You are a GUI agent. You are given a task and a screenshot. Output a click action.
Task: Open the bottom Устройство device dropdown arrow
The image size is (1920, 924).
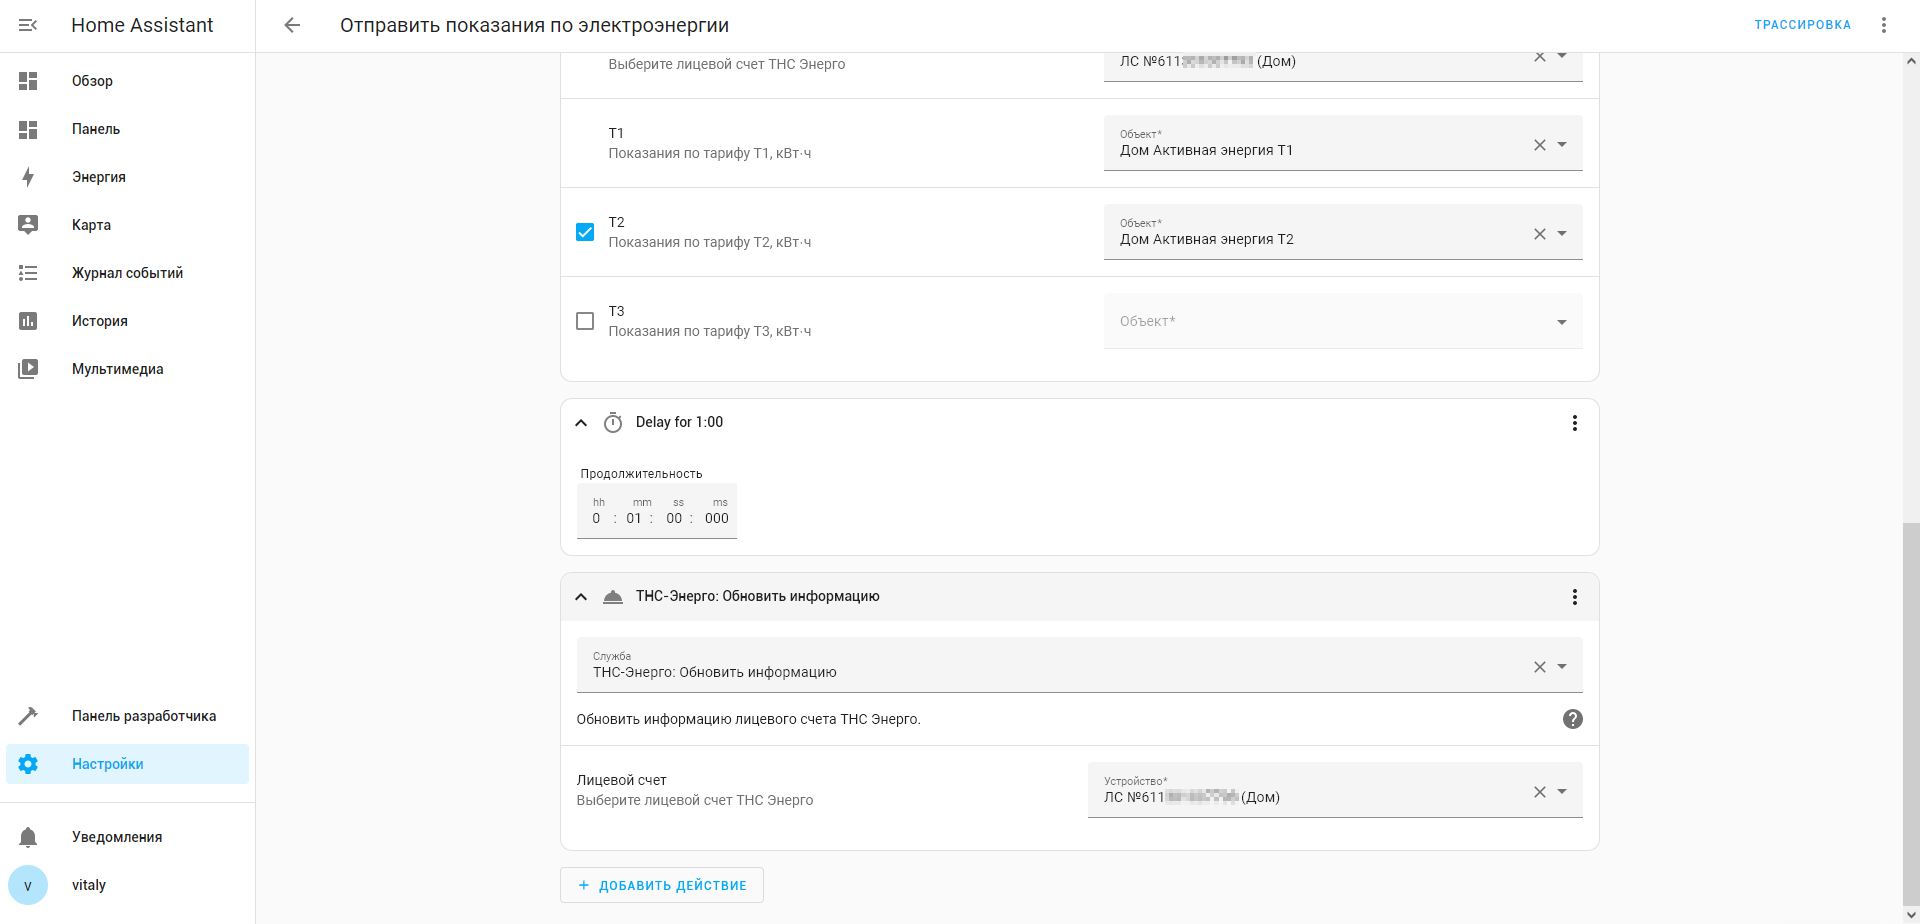click(1562, 792)
